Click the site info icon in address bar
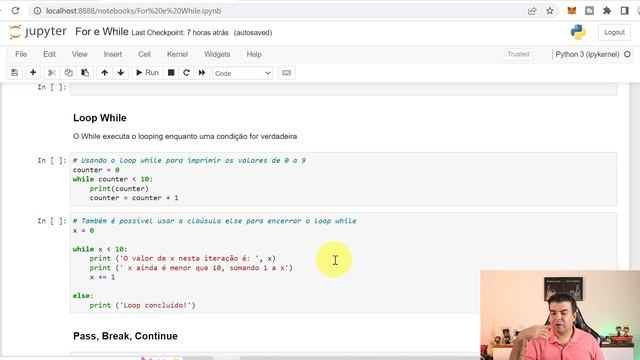 (x=37, y=11)
